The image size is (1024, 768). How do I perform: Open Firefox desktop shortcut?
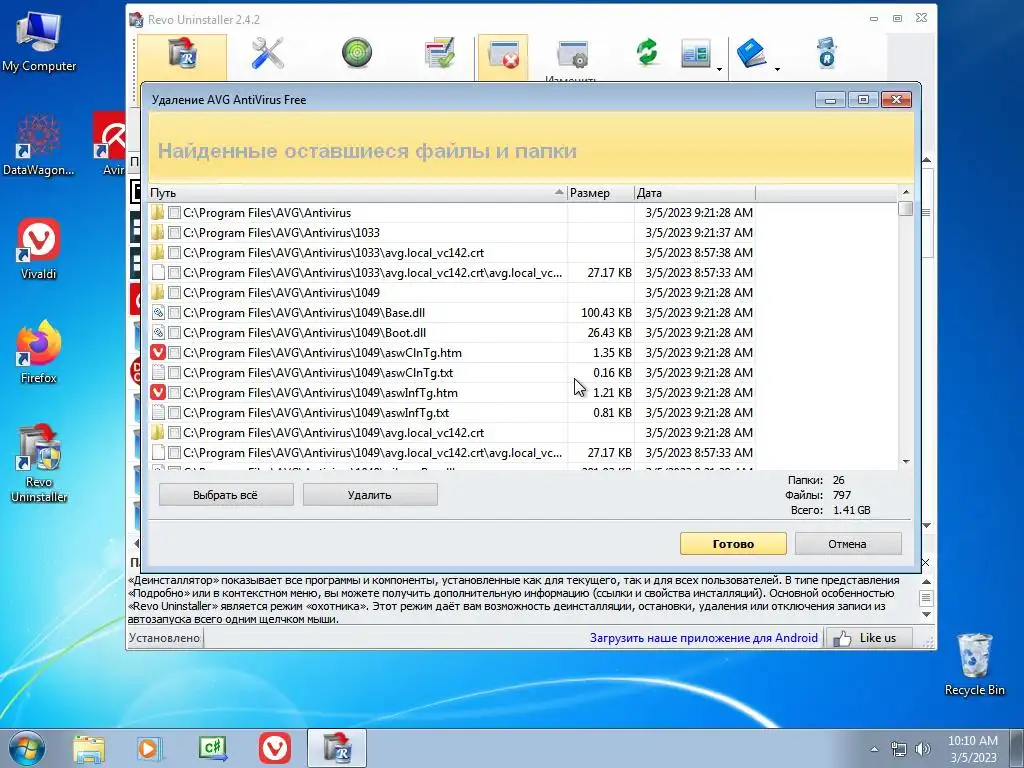[x=39, y=353]
